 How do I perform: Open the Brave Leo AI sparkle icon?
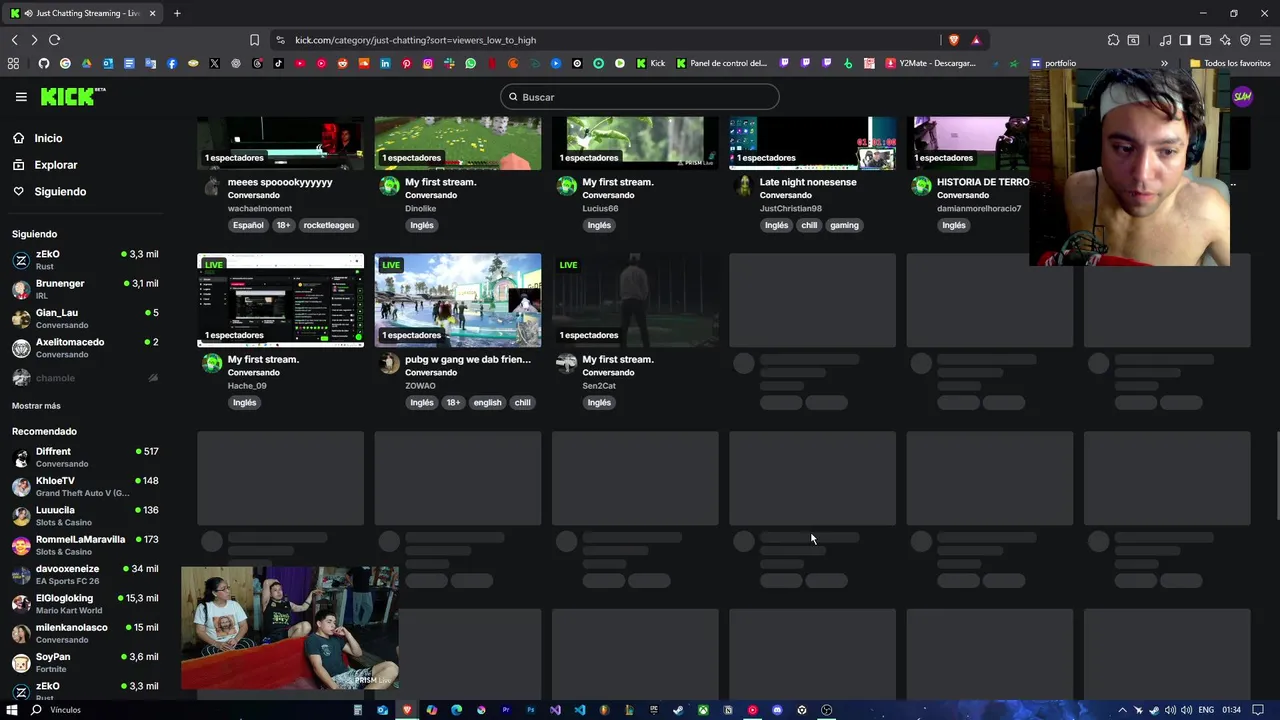(x=1225, y=40)
